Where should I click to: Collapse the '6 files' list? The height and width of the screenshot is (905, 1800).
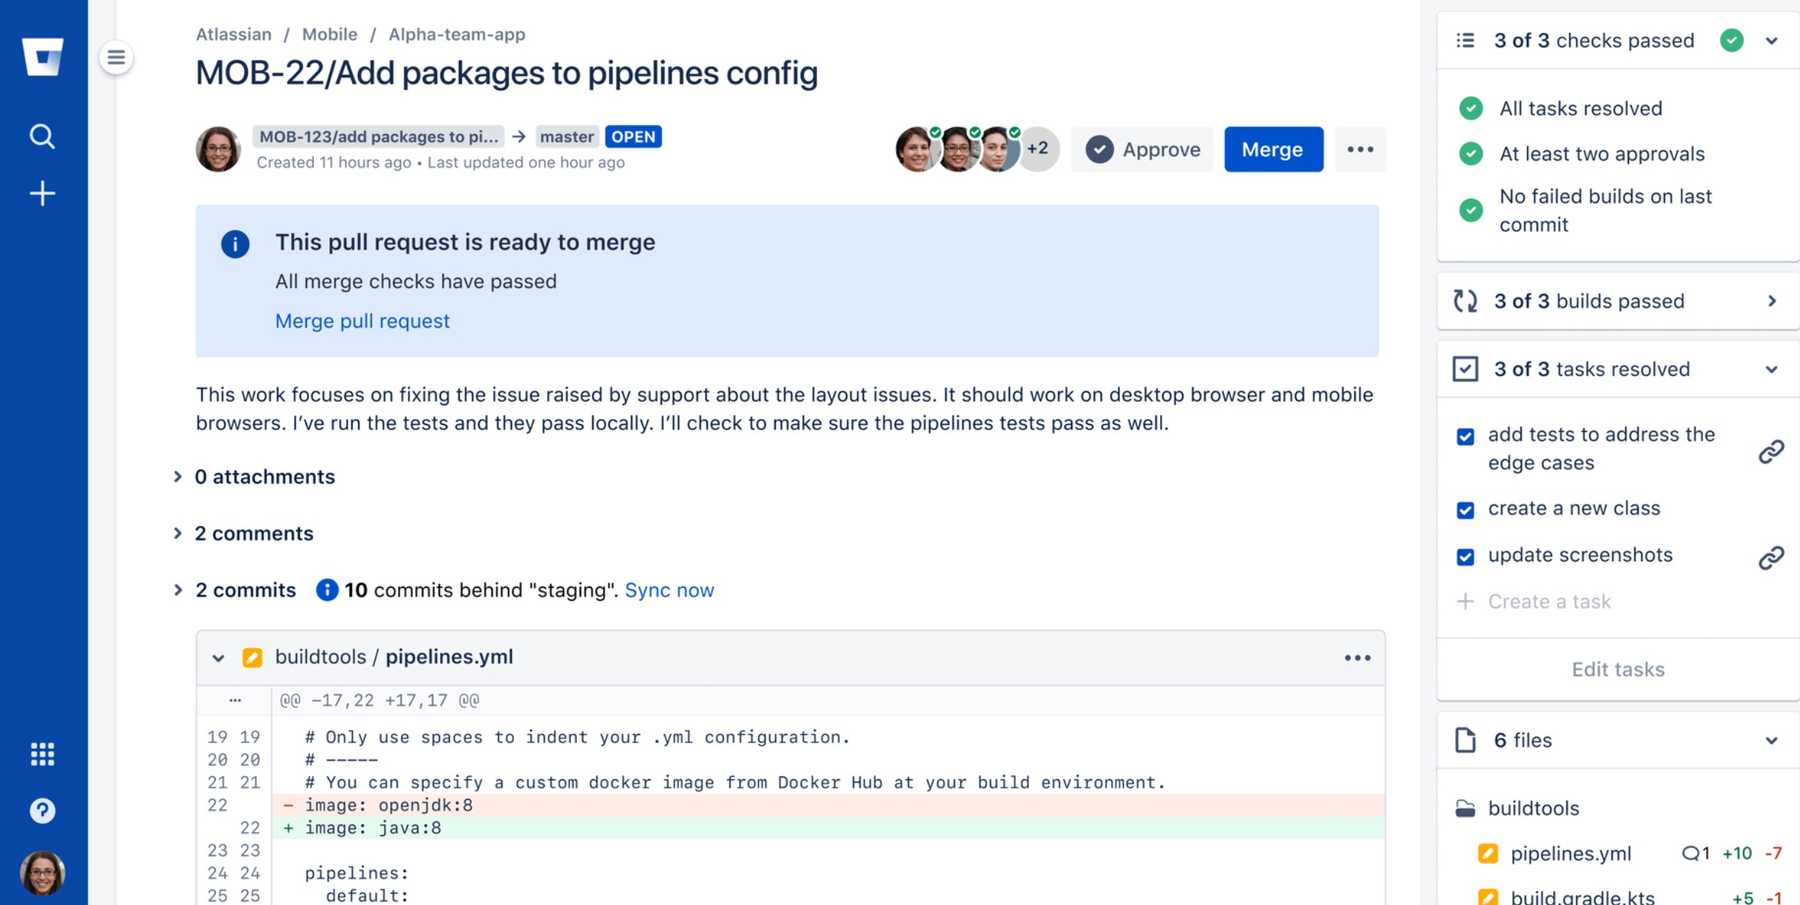(1772, 740)
